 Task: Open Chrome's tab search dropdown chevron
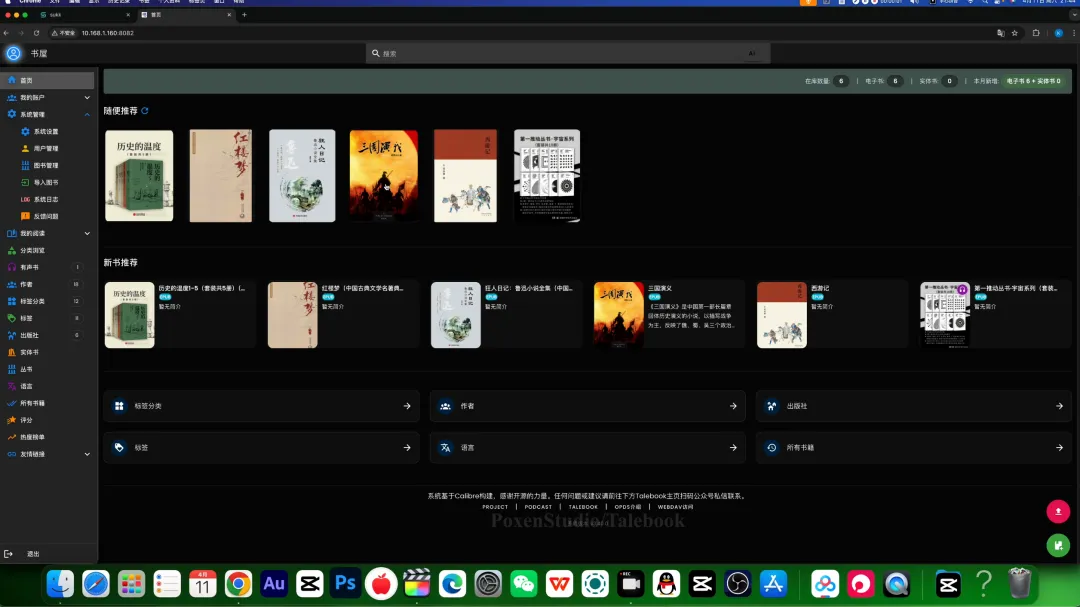point(1074,14)
